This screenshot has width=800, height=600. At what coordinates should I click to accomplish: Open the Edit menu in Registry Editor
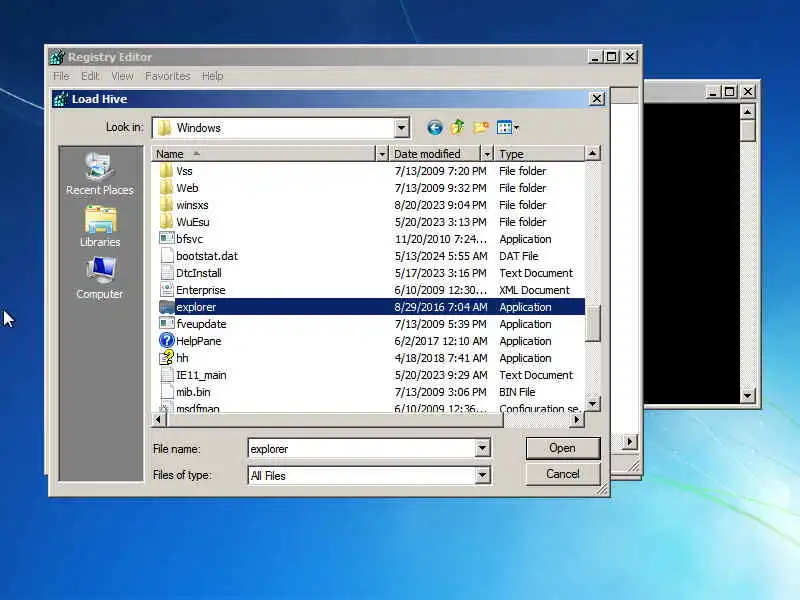click(x=90, y=76)
